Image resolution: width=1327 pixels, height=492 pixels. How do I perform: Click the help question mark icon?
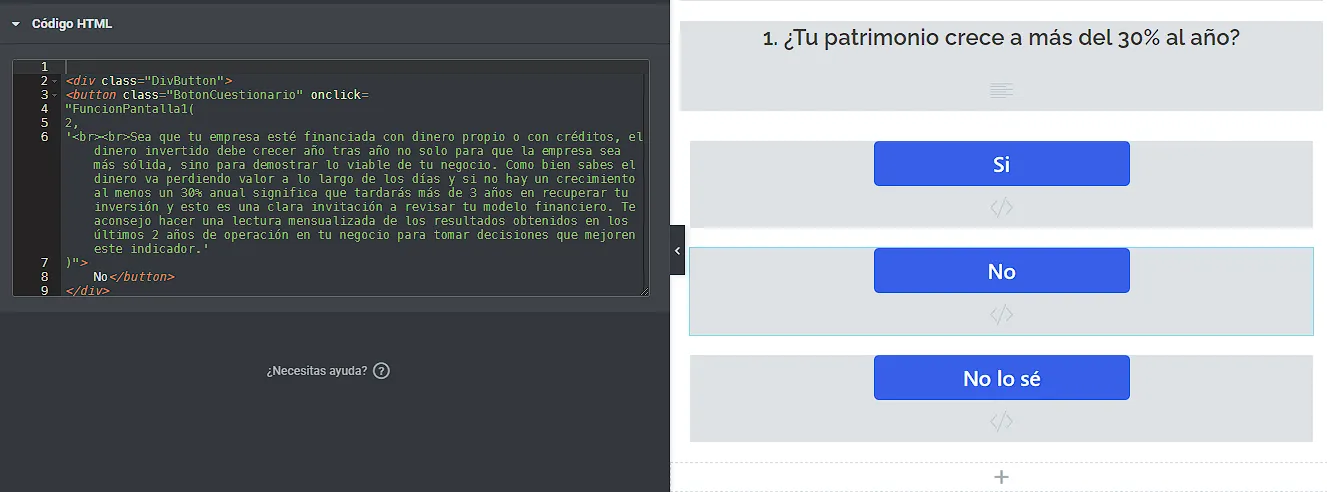click(381, 371)
